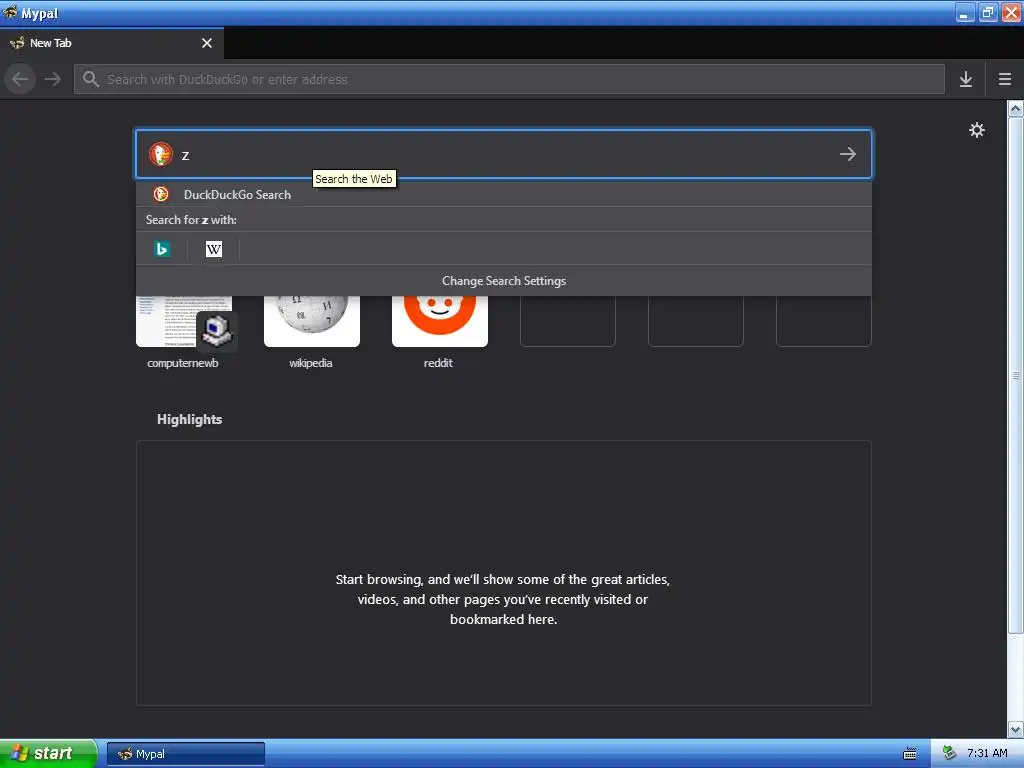
Task: Restore down the Mypal window
Action: 988,12
